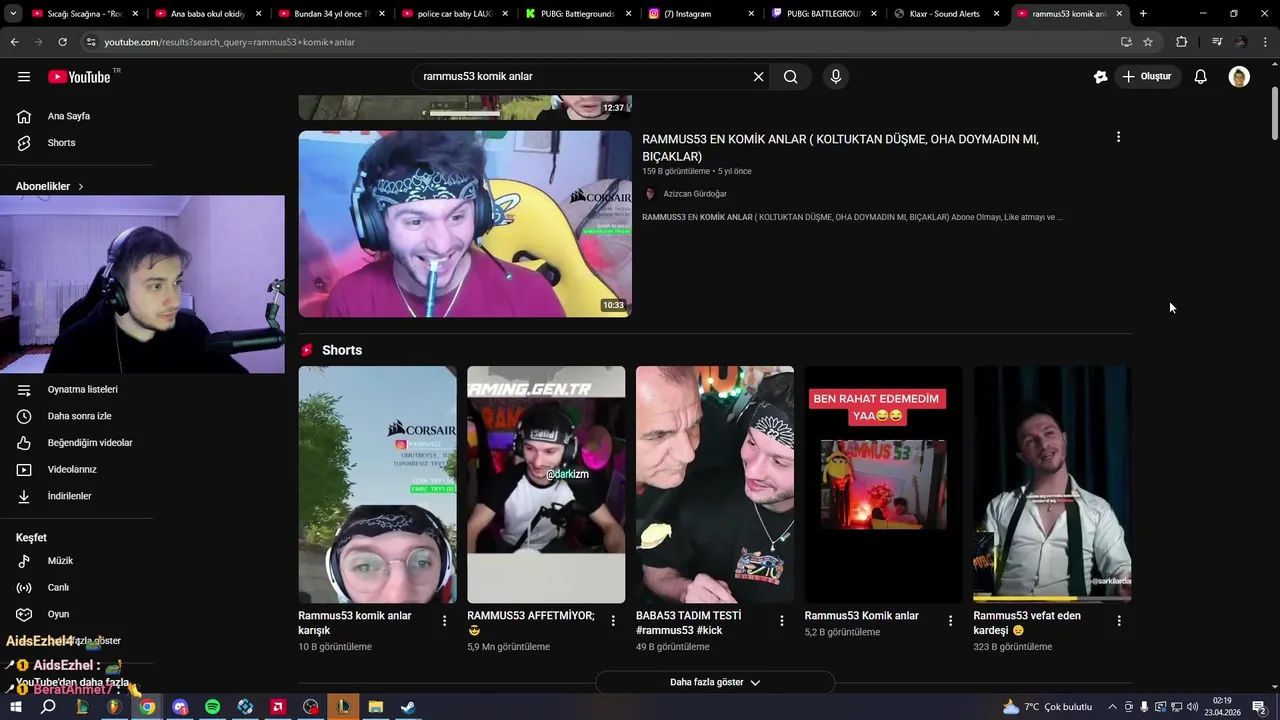Click title Rammus53 vefat eden kardeşi
The width and height of the screenshot is (1280, 720).
[1027, 623]
